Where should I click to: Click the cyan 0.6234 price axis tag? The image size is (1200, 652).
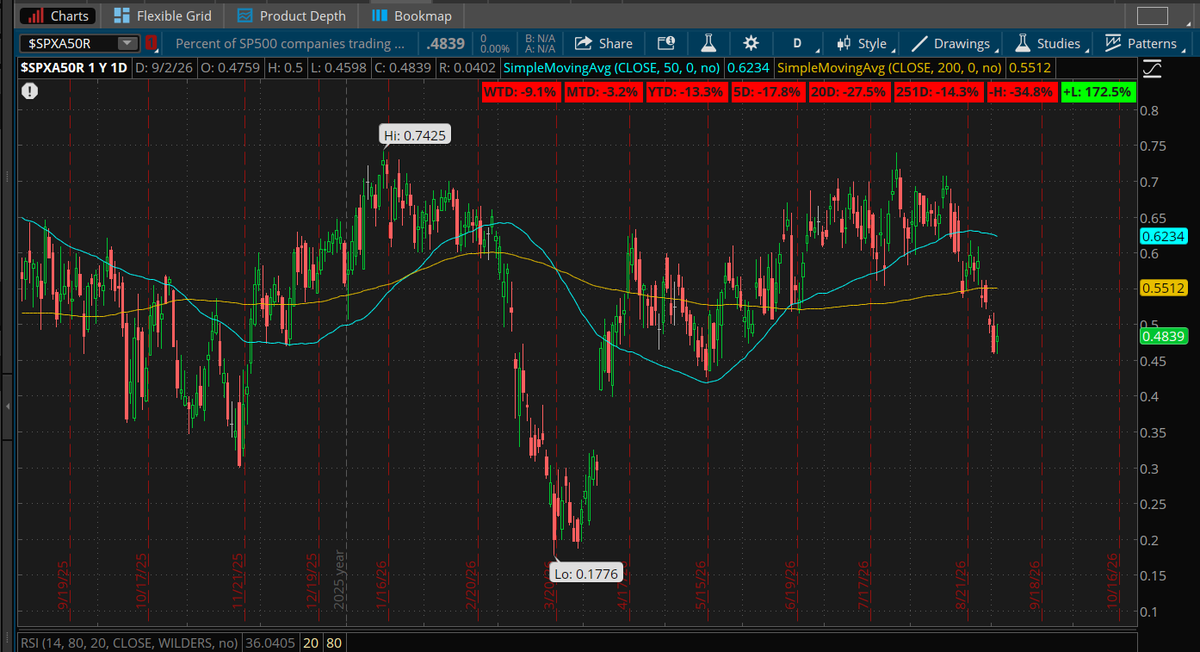[1162, 237]
